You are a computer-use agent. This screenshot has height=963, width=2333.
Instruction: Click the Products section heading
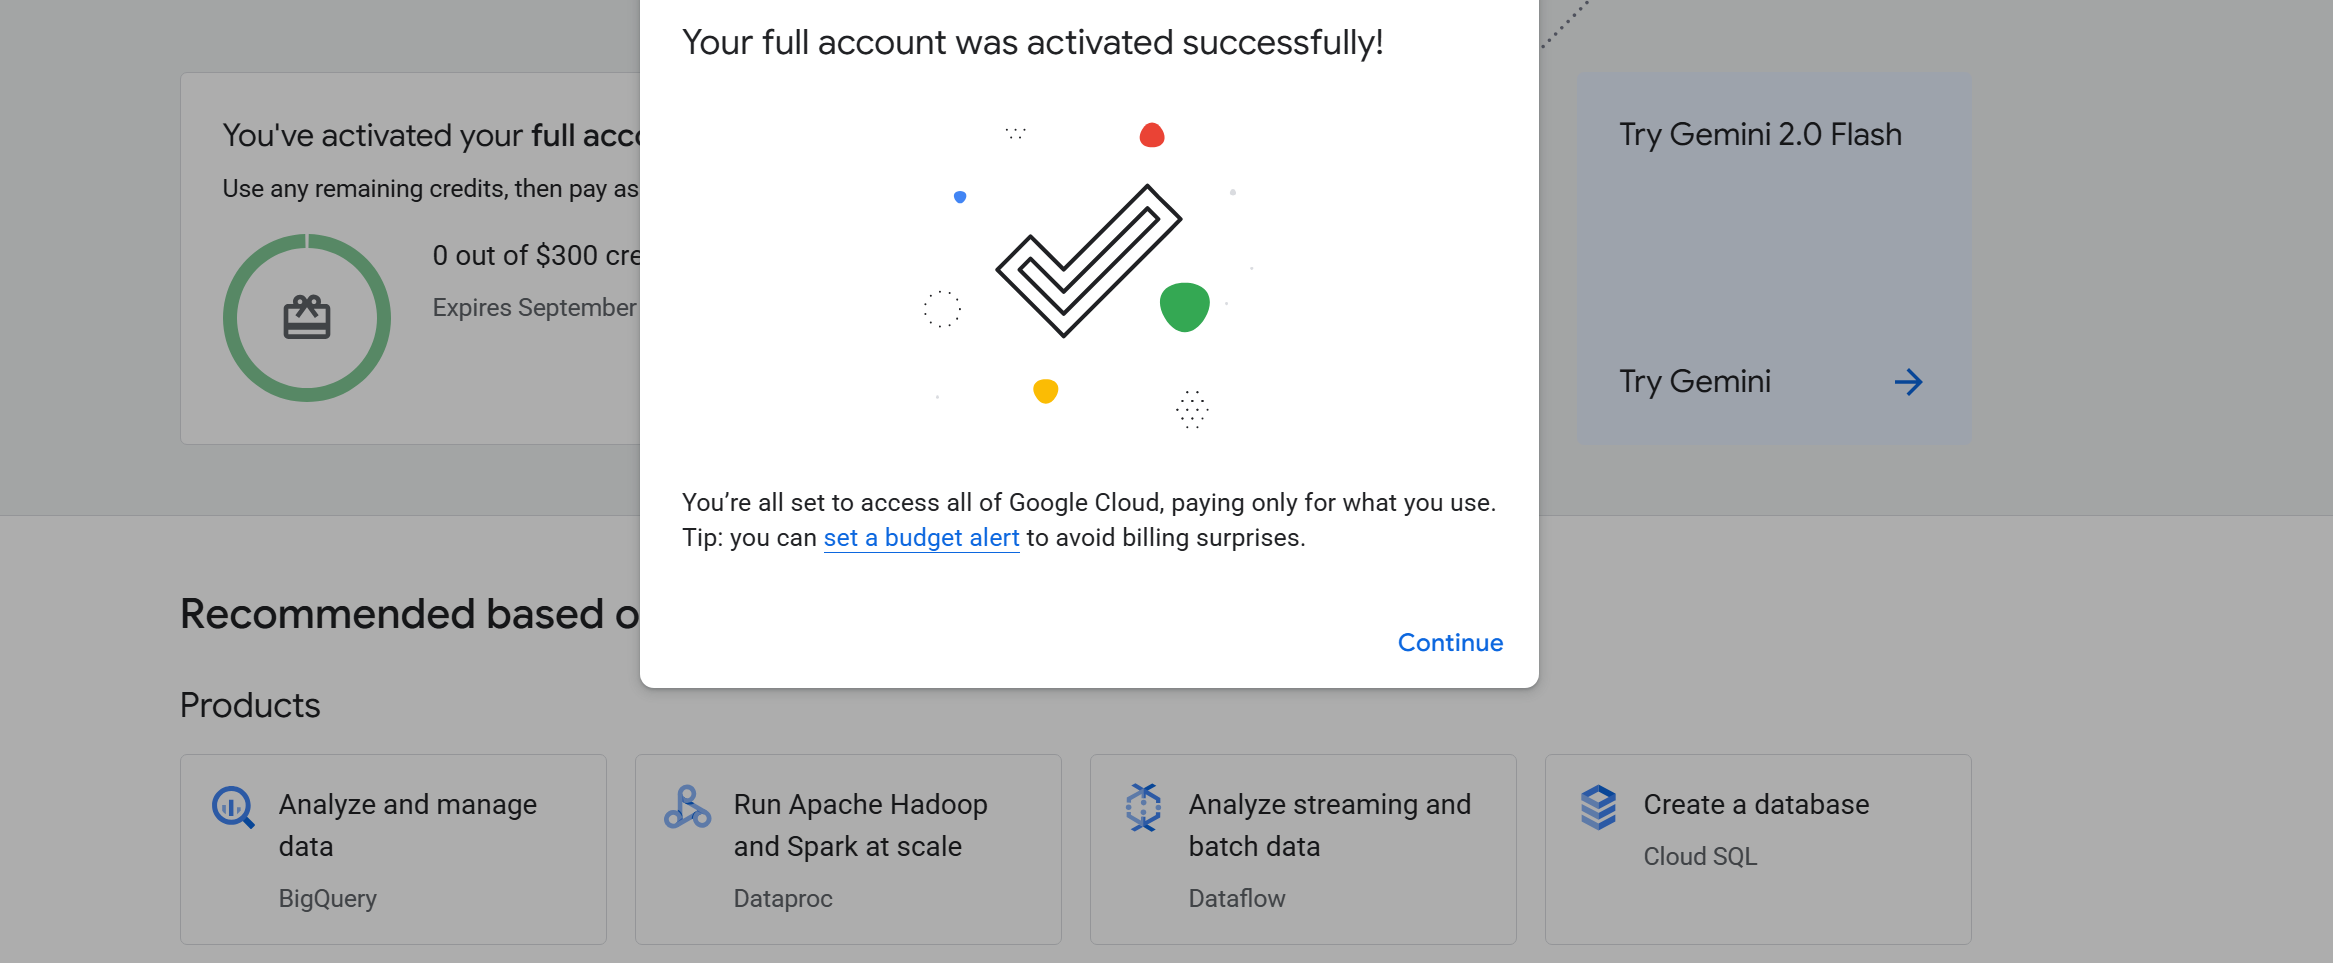[250, 705]
